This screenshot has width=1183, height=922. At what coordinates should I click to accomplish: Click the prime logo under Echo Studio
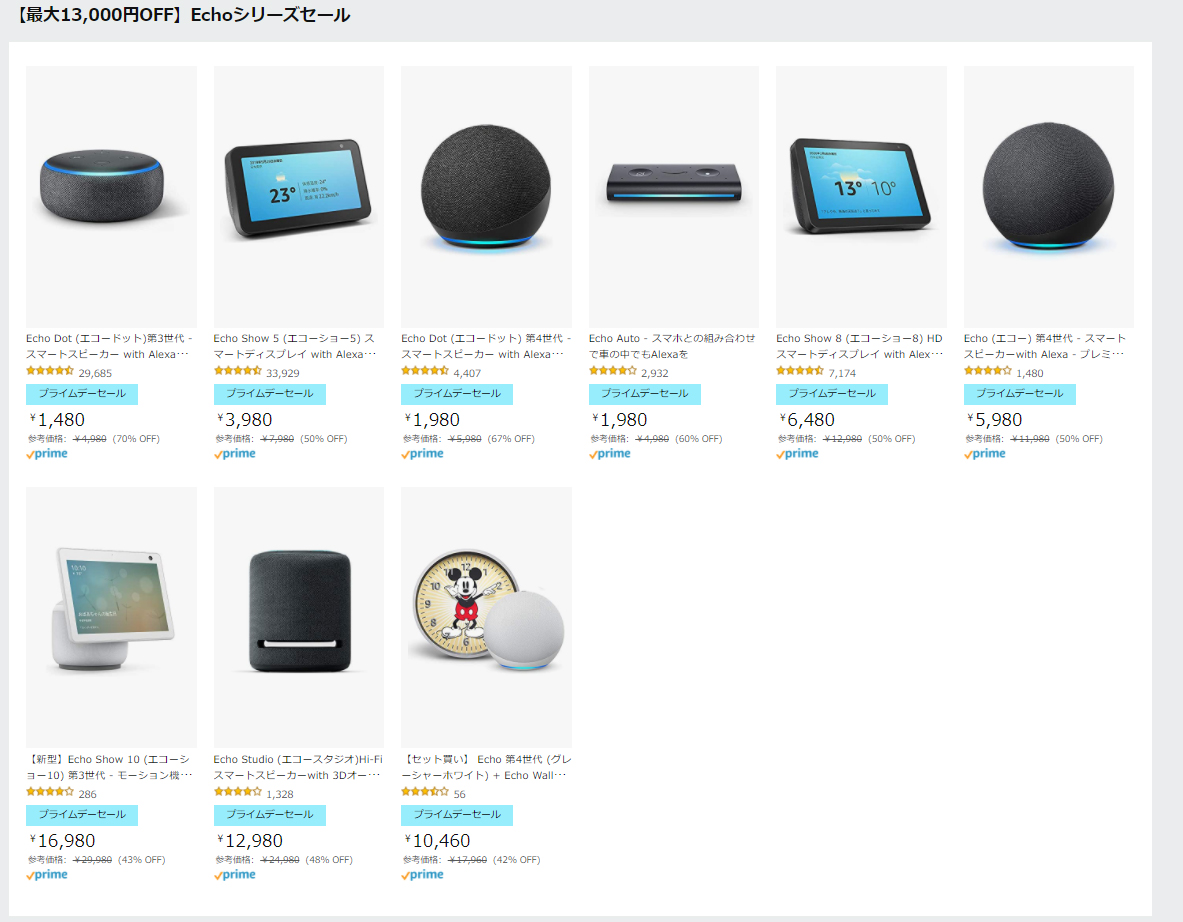pos(235,874)
